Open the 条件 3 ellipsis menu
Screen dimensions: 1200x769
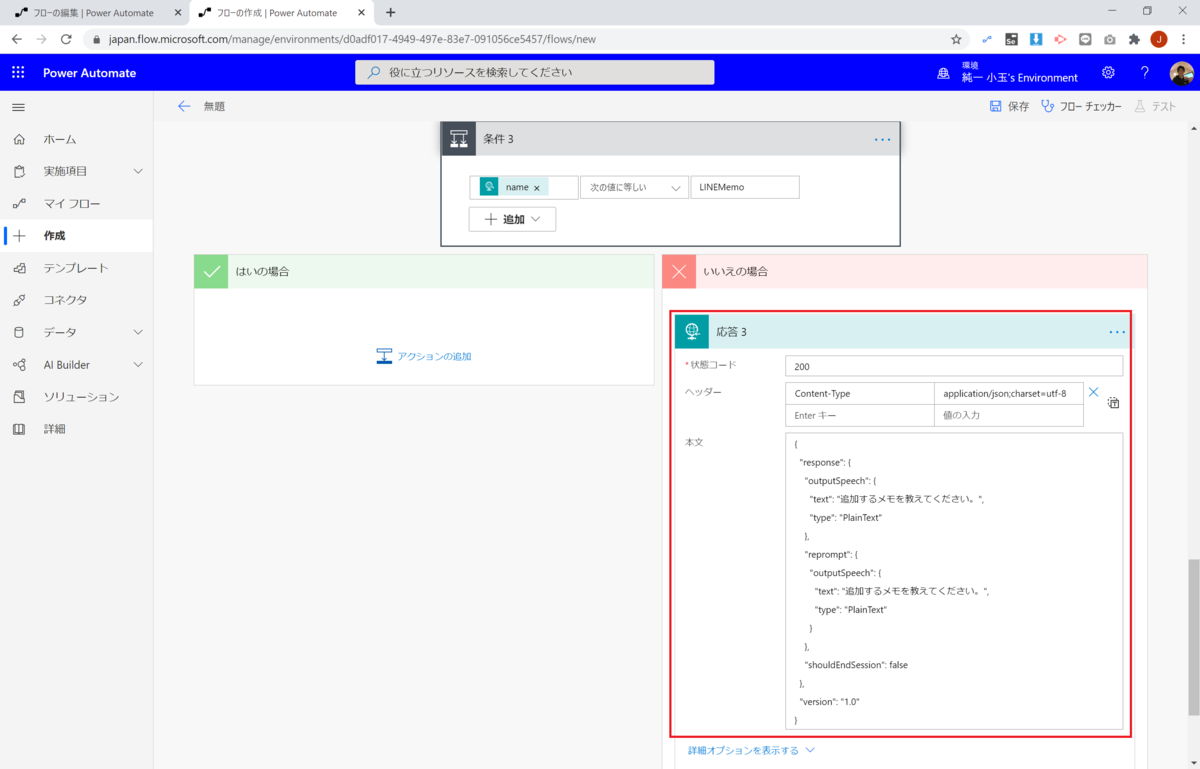(882, 139)
